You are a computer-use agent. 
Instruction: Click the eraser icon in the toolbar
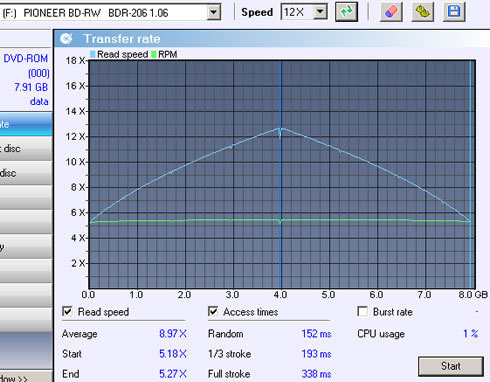click(x=391, y=12)
